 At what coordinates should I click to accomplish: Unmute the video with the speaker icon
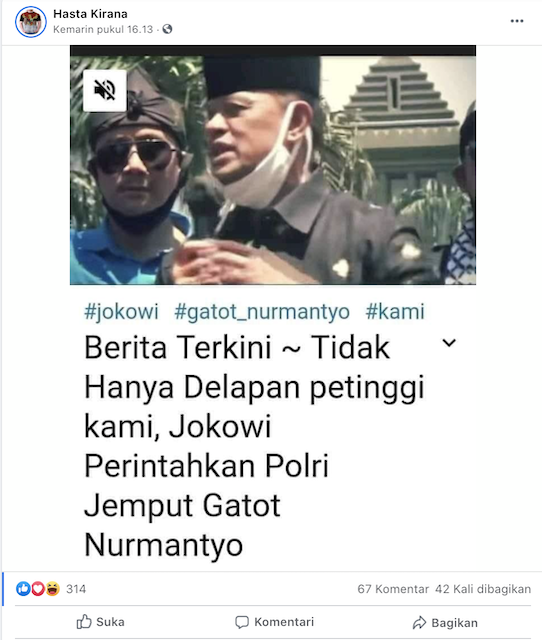105,90
